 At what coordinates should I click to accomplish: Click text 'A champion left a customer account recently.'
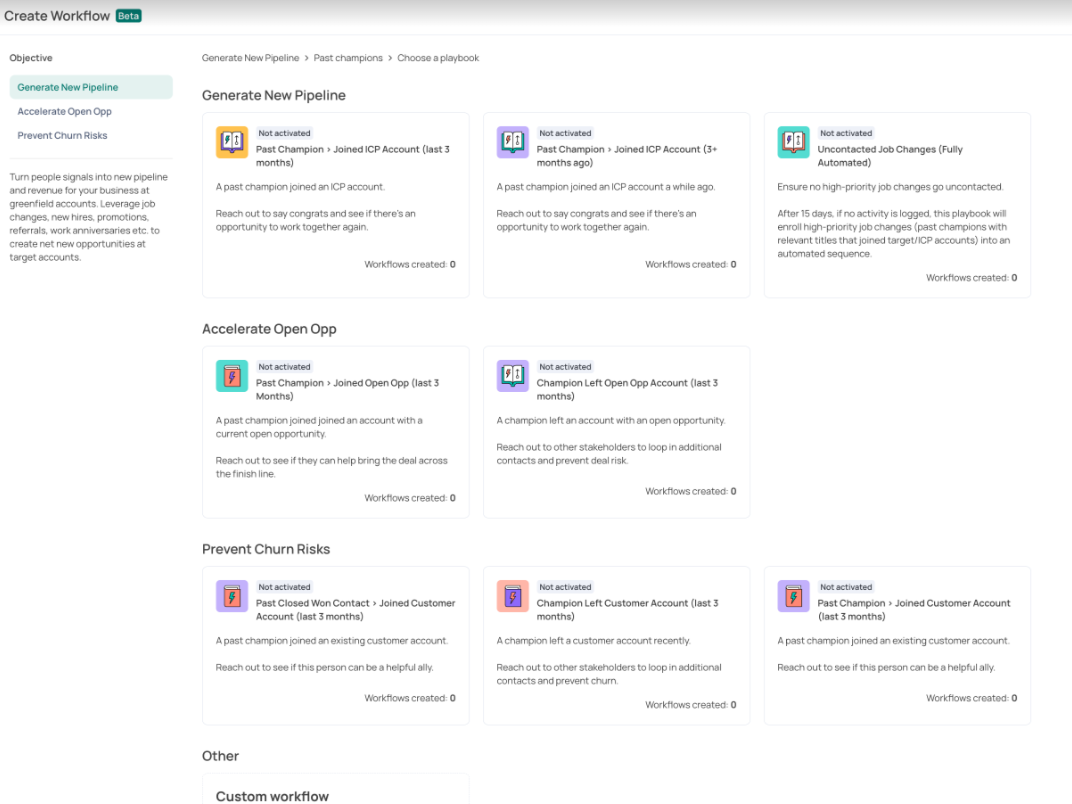(x=593, y=641)
